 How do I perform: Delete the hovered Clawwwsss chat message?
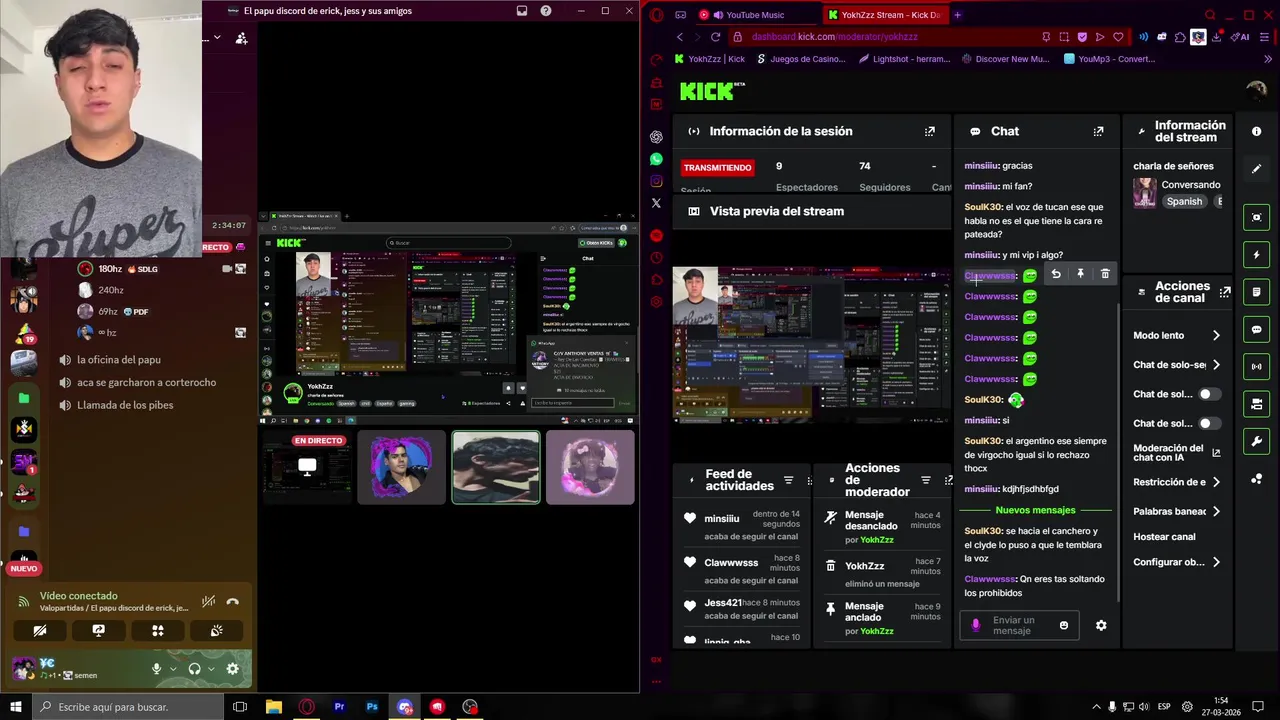tap(1105, 274)
